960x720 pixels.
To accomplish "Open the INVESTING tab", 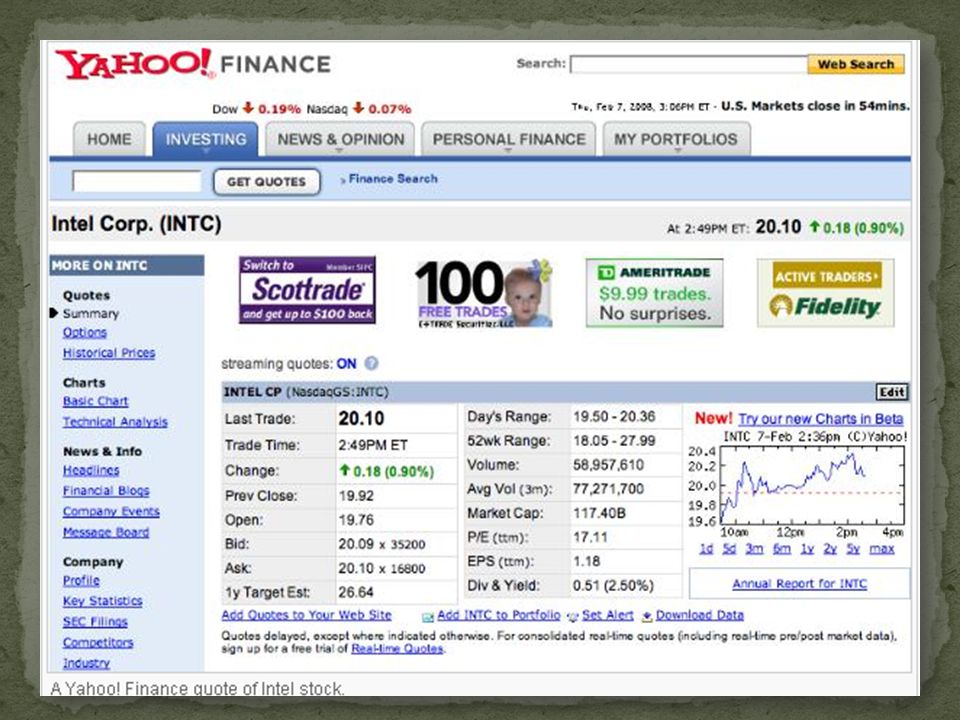I will (x=206, y=139).
